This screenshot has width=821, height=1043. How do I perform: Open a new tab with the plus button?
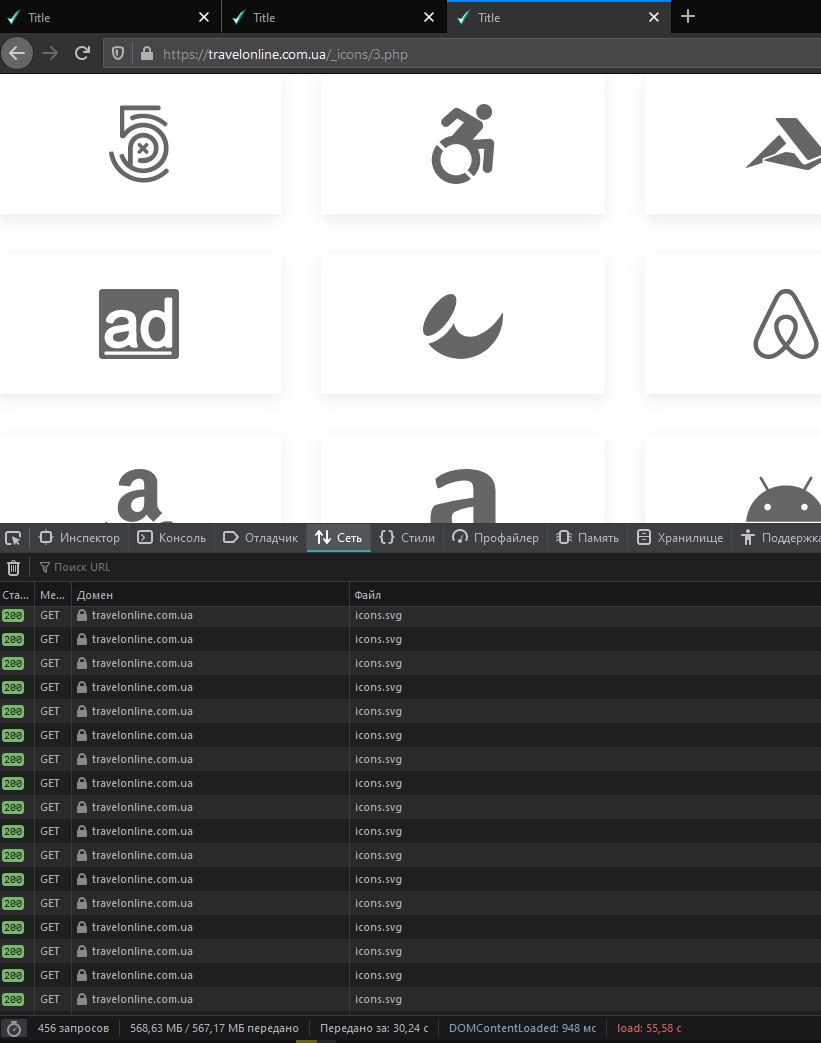pyautogui.click(x=688, y=17)
